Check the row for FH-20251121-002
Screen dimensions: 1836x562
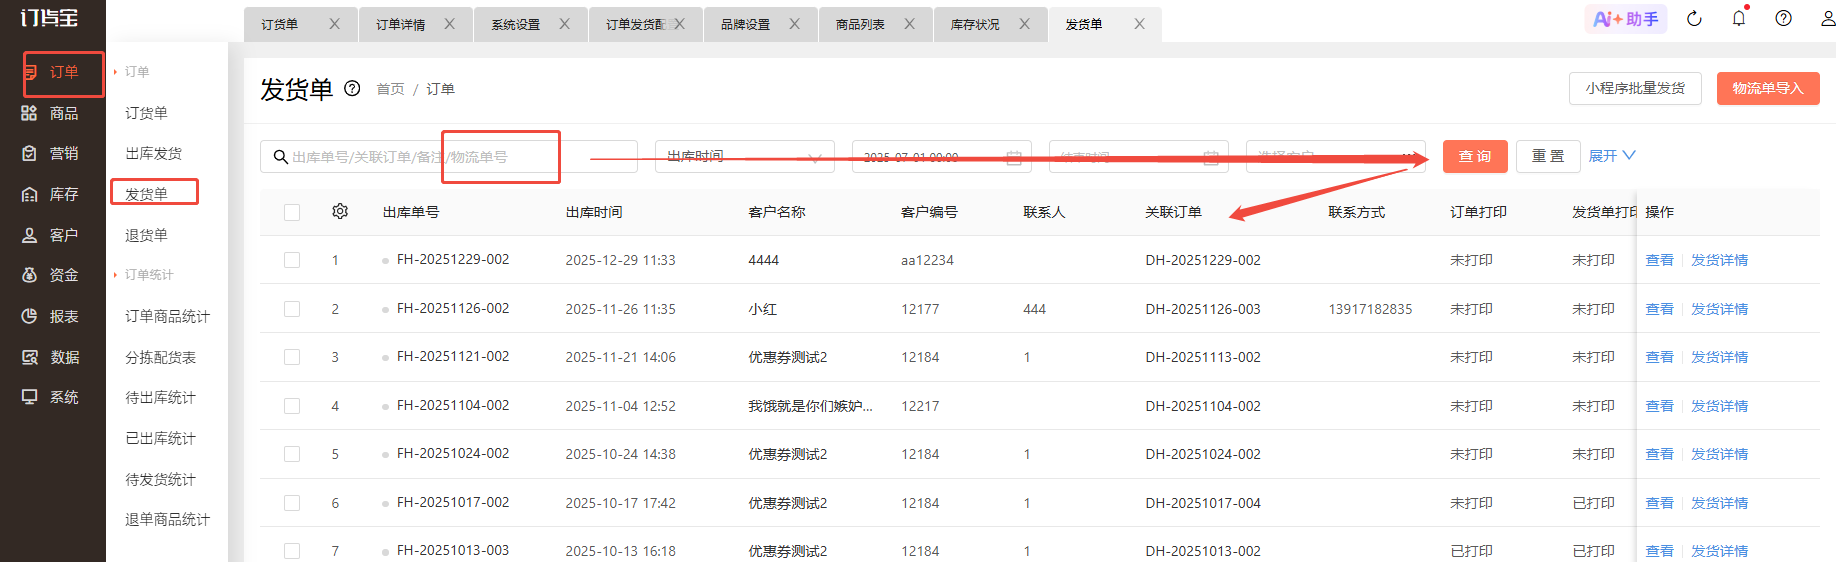pyautogui.click(x=292, y=357)
